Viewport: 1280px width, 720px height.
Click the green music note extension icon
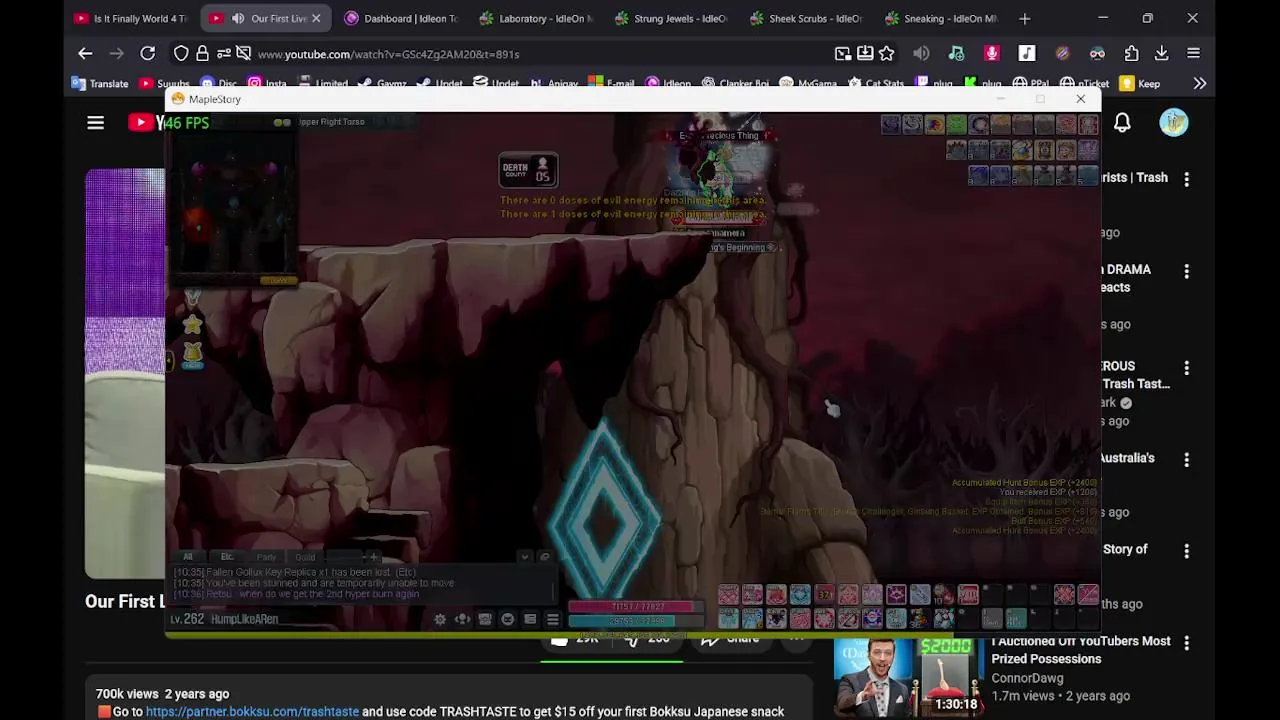tap(956, 54)
